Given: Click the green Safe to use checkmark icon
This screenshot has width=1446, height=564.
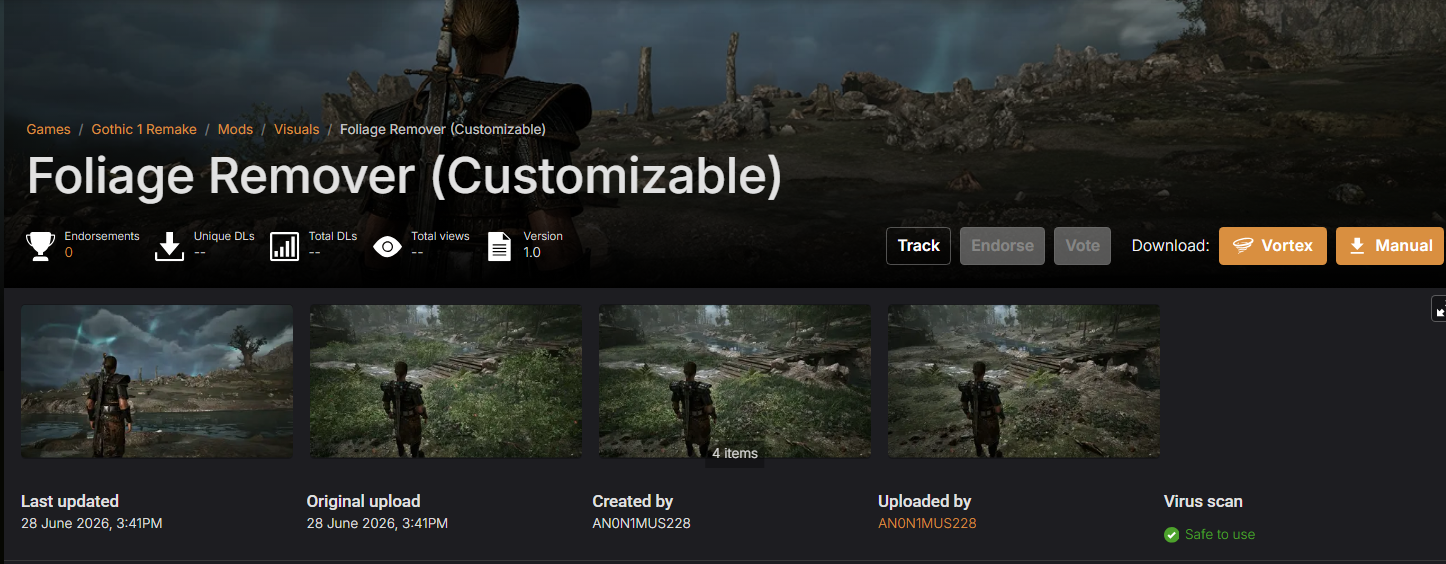Looking at the screenshot, I should (1172, 535).
